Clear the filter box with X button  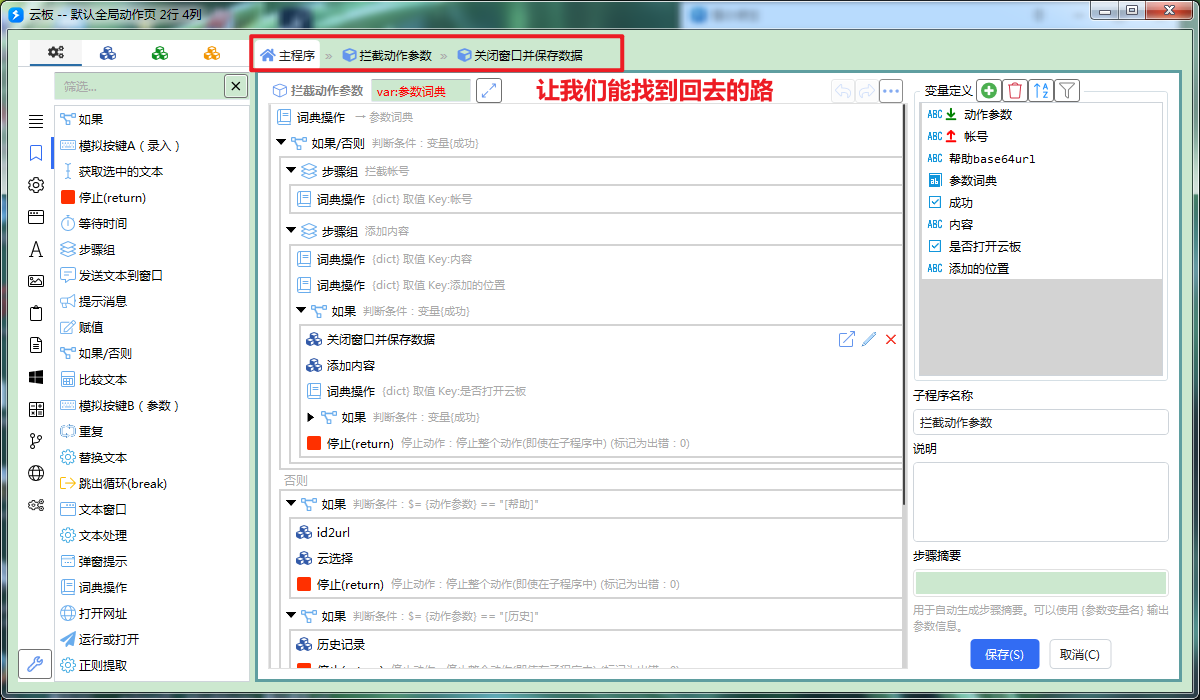click(x=235, y=87)
